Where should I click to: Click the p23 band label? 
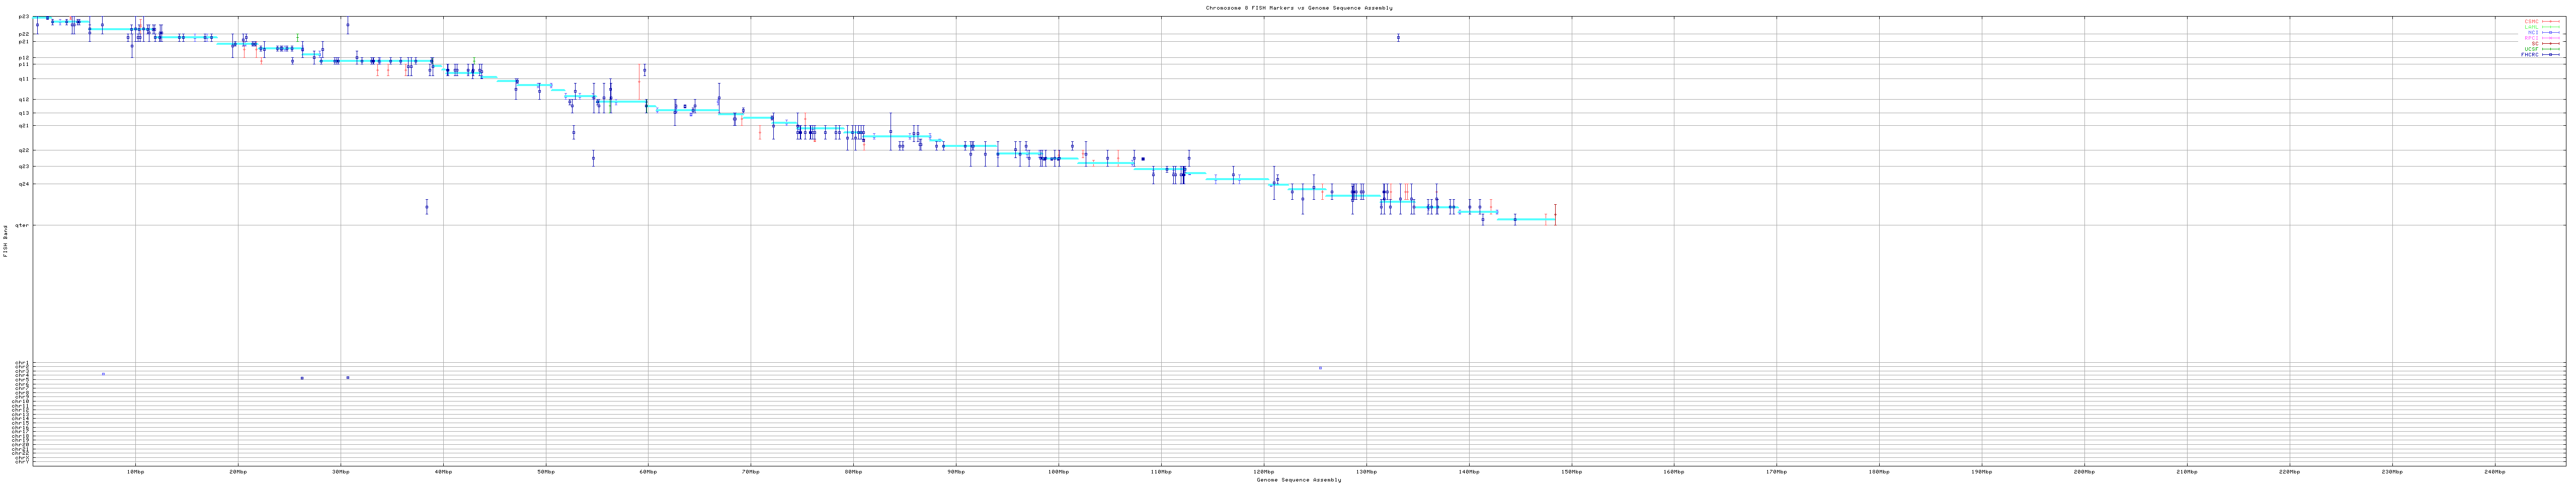pos(24,17)
